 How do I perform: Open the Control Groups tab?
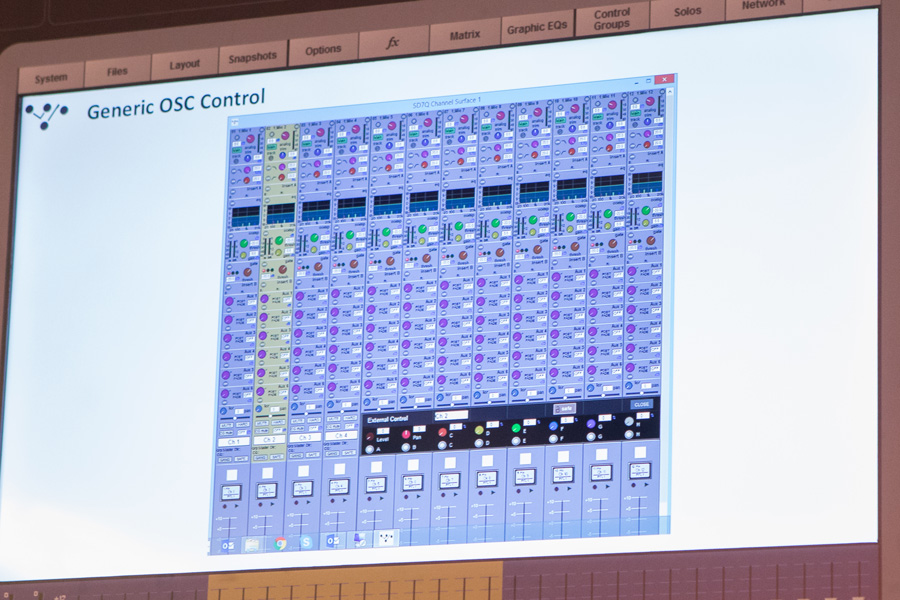pos(612,19)
